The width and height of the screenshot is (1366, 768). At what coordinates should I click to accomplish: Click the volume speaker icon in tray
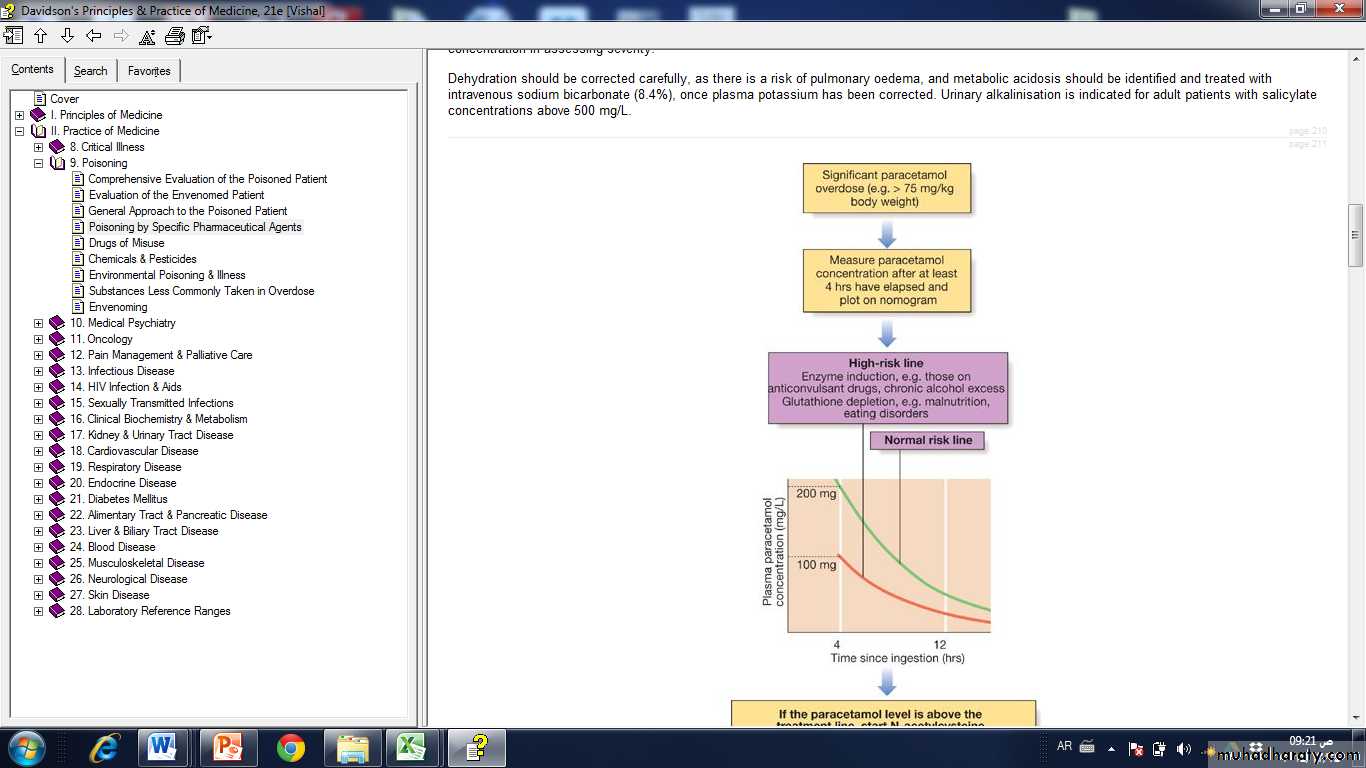(x=1183, y=748)
